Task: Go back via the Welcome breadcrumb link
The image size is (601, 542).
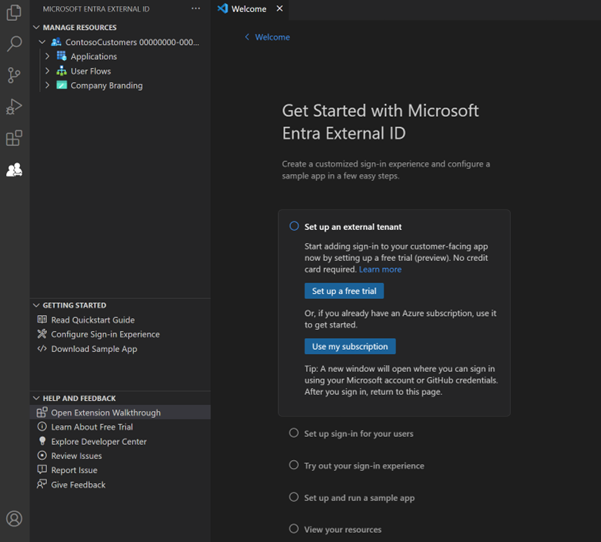Action: click(271, 37)
